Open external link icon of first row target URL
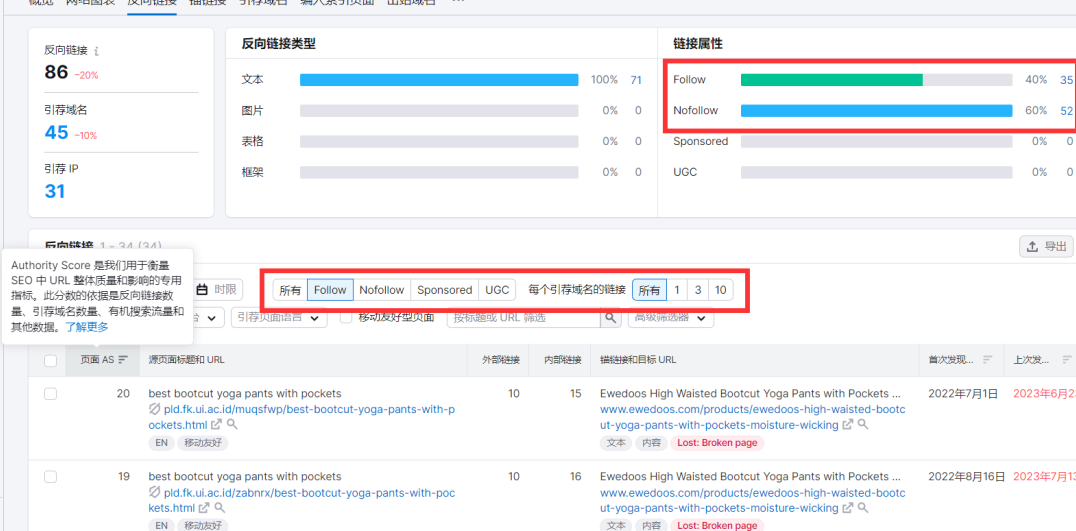 847,425
